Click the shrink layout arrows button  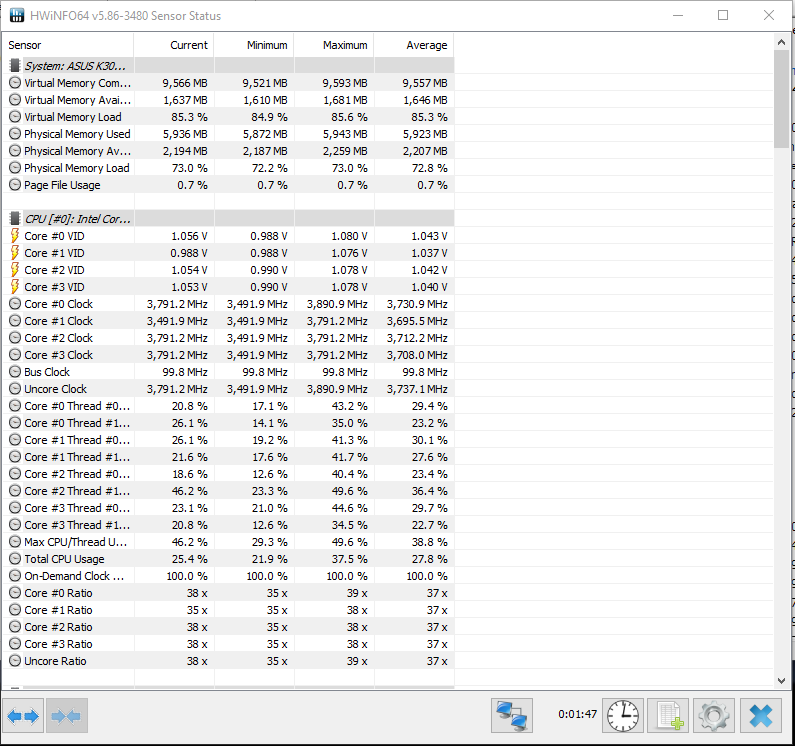66,716
